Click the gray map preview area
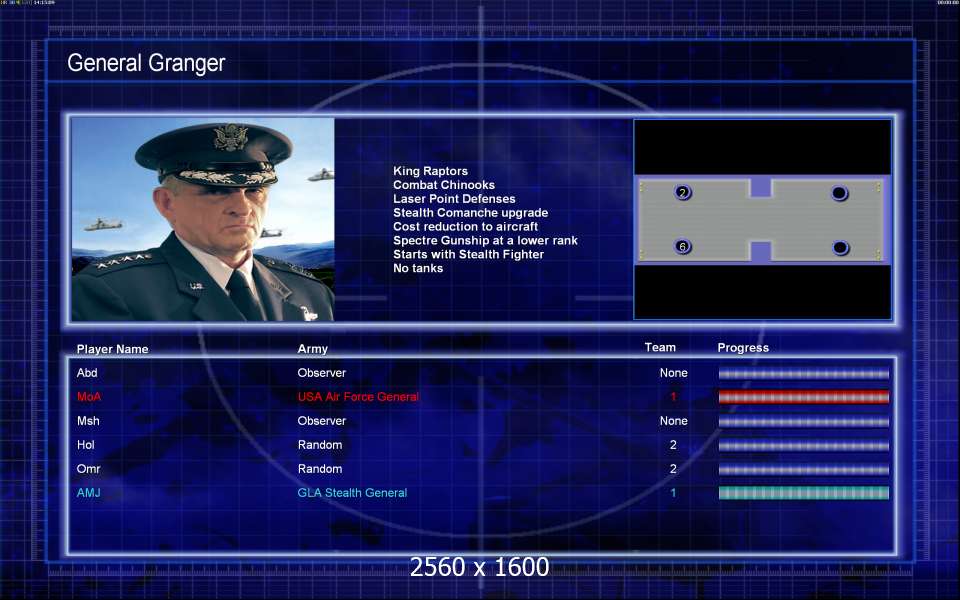This screenshot has width=960, height=600. (760, 220)
